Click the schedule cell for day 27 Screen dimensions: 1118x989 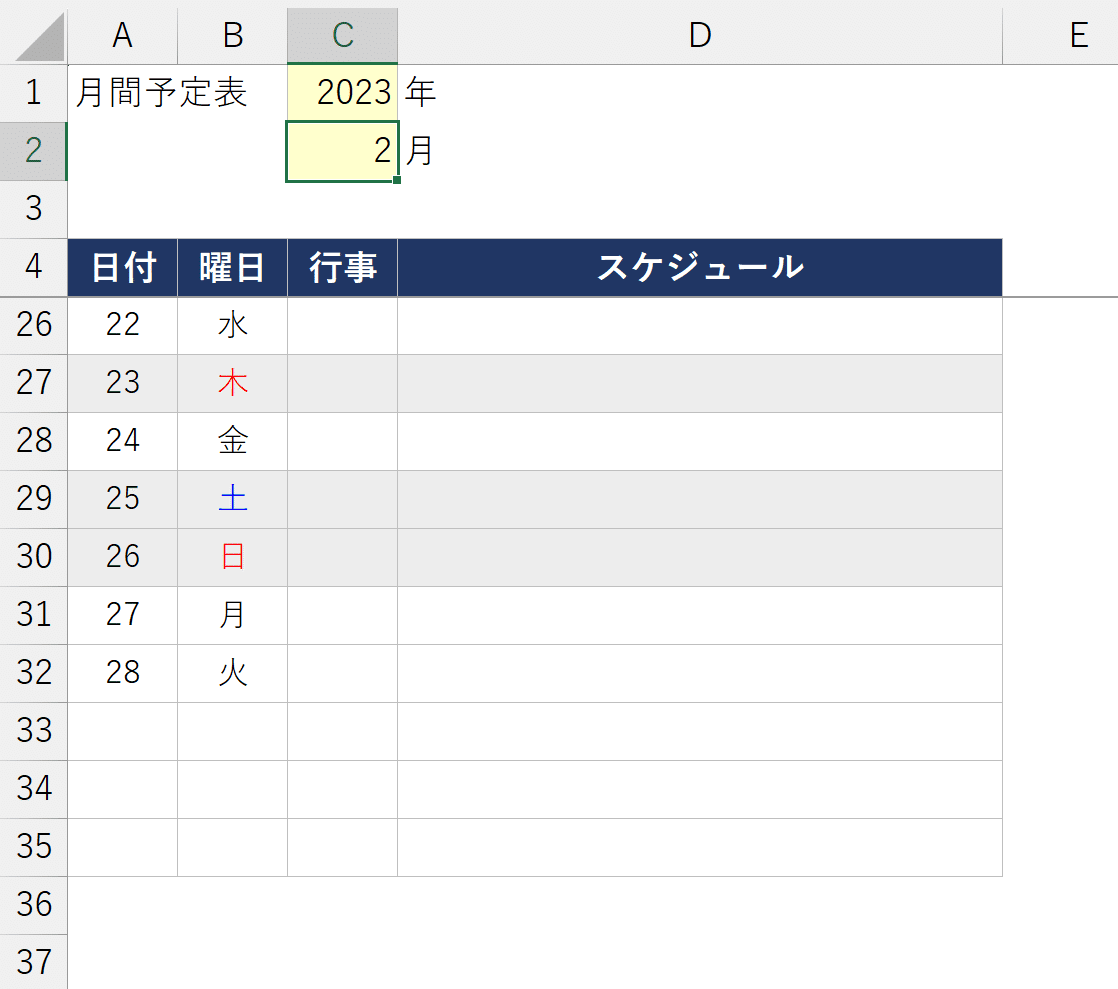(x=699, y=615)
